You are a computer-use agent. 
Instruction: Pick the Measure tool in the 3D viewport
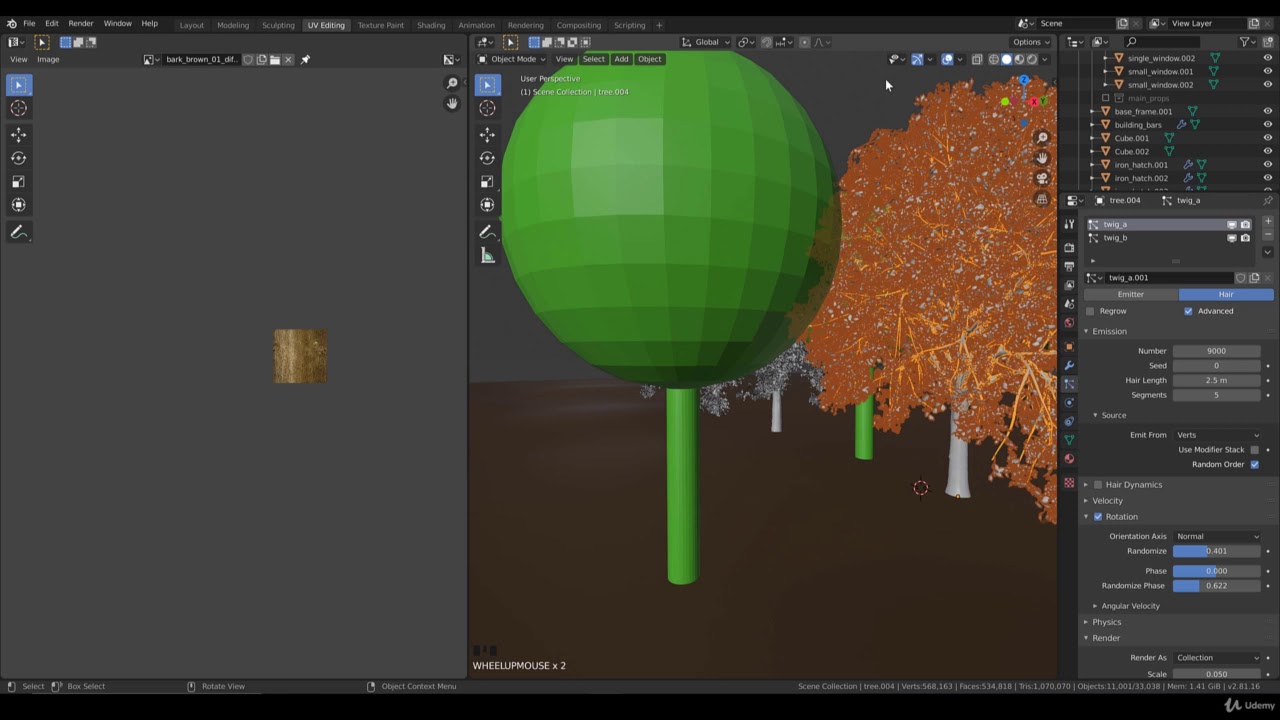(487, 256)
